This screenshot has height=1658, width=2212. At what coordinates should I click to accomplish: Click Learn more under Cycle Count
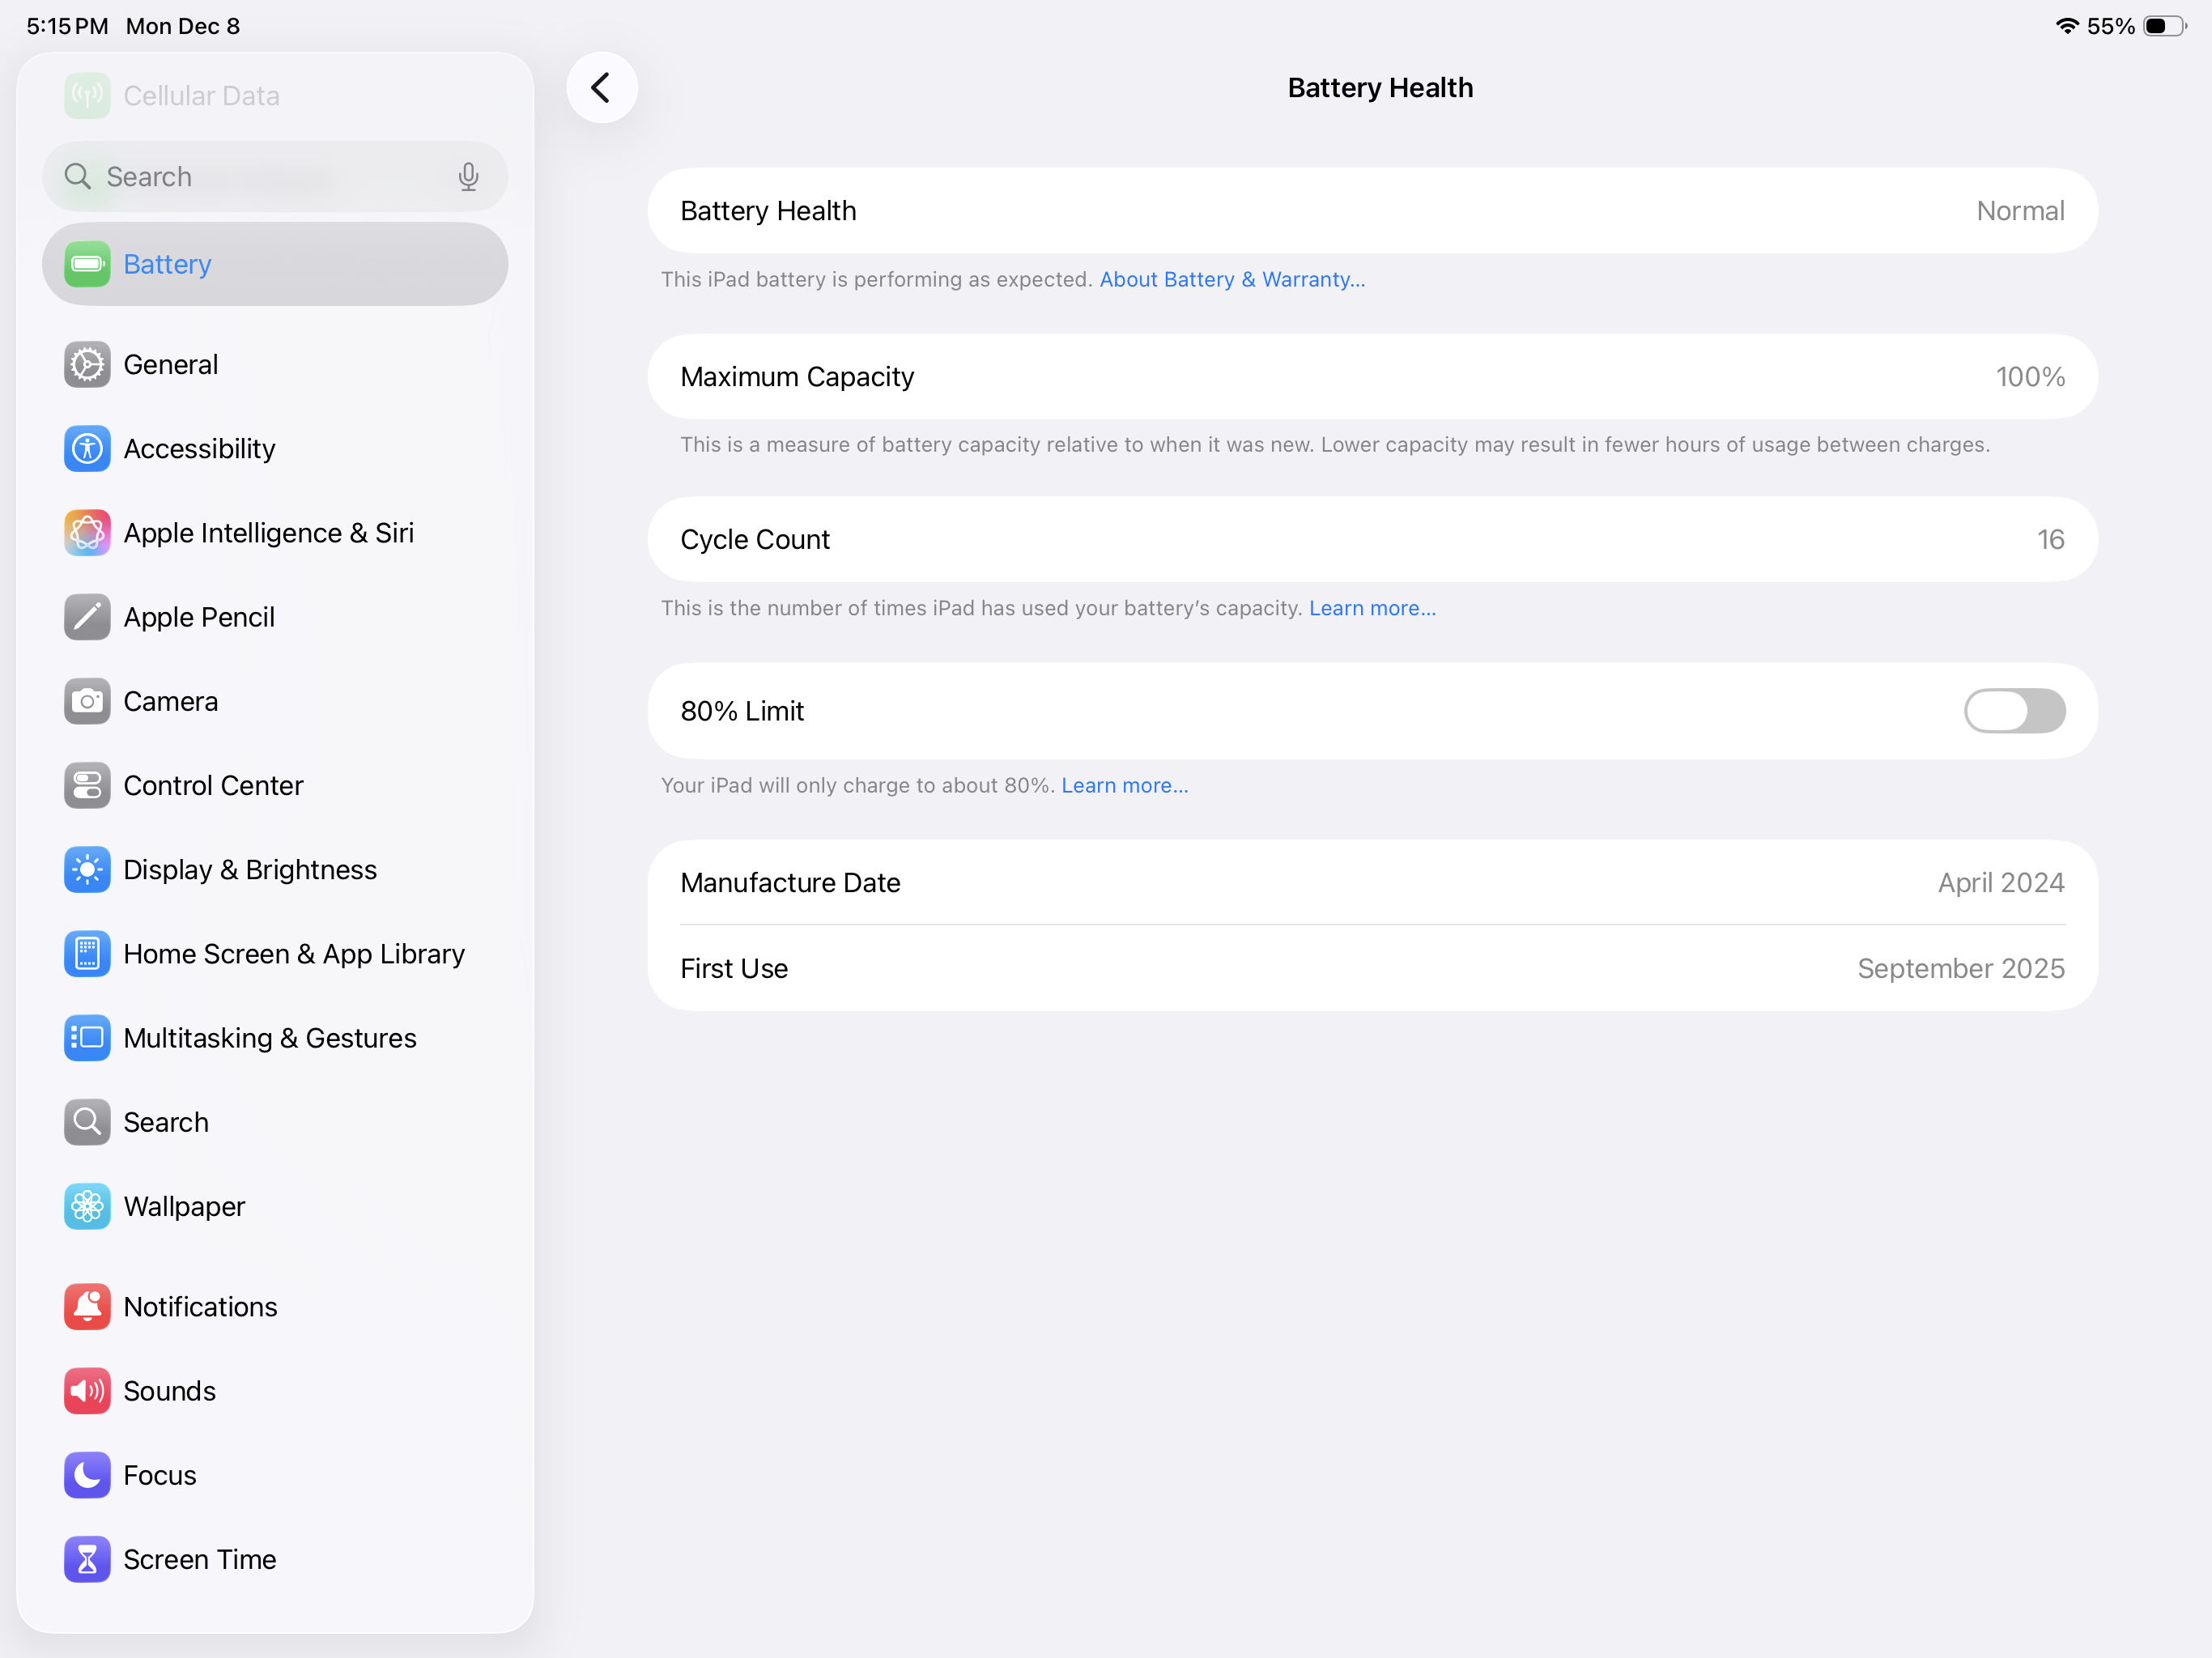(1371, 608)
